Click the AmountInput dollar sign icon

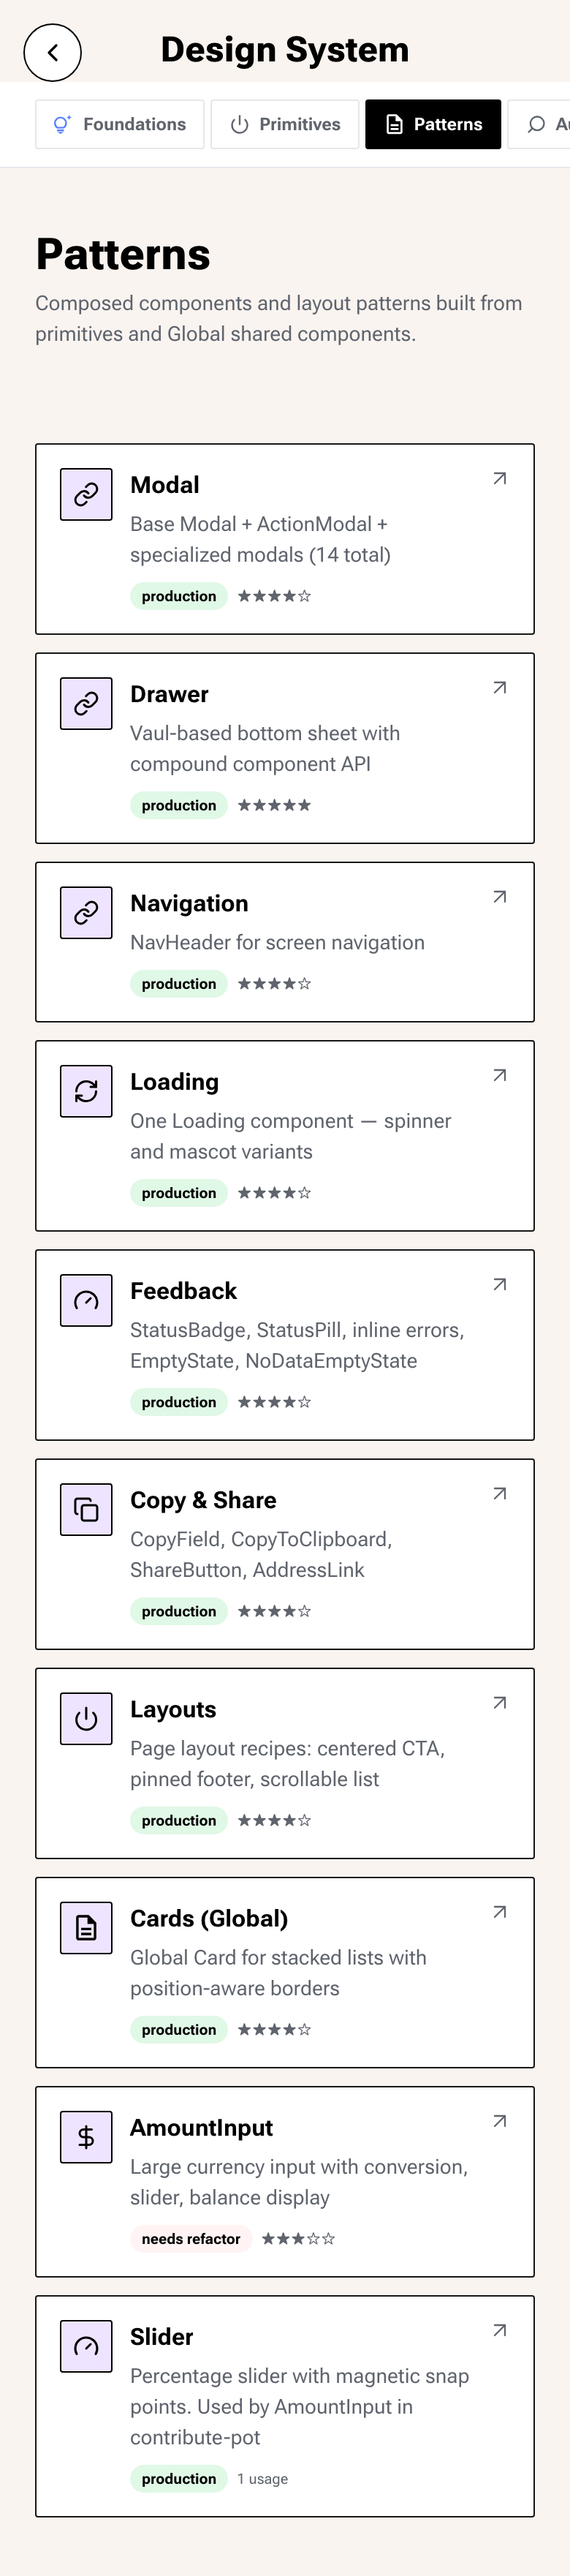pyautogui.click(x=86, y=2136)
